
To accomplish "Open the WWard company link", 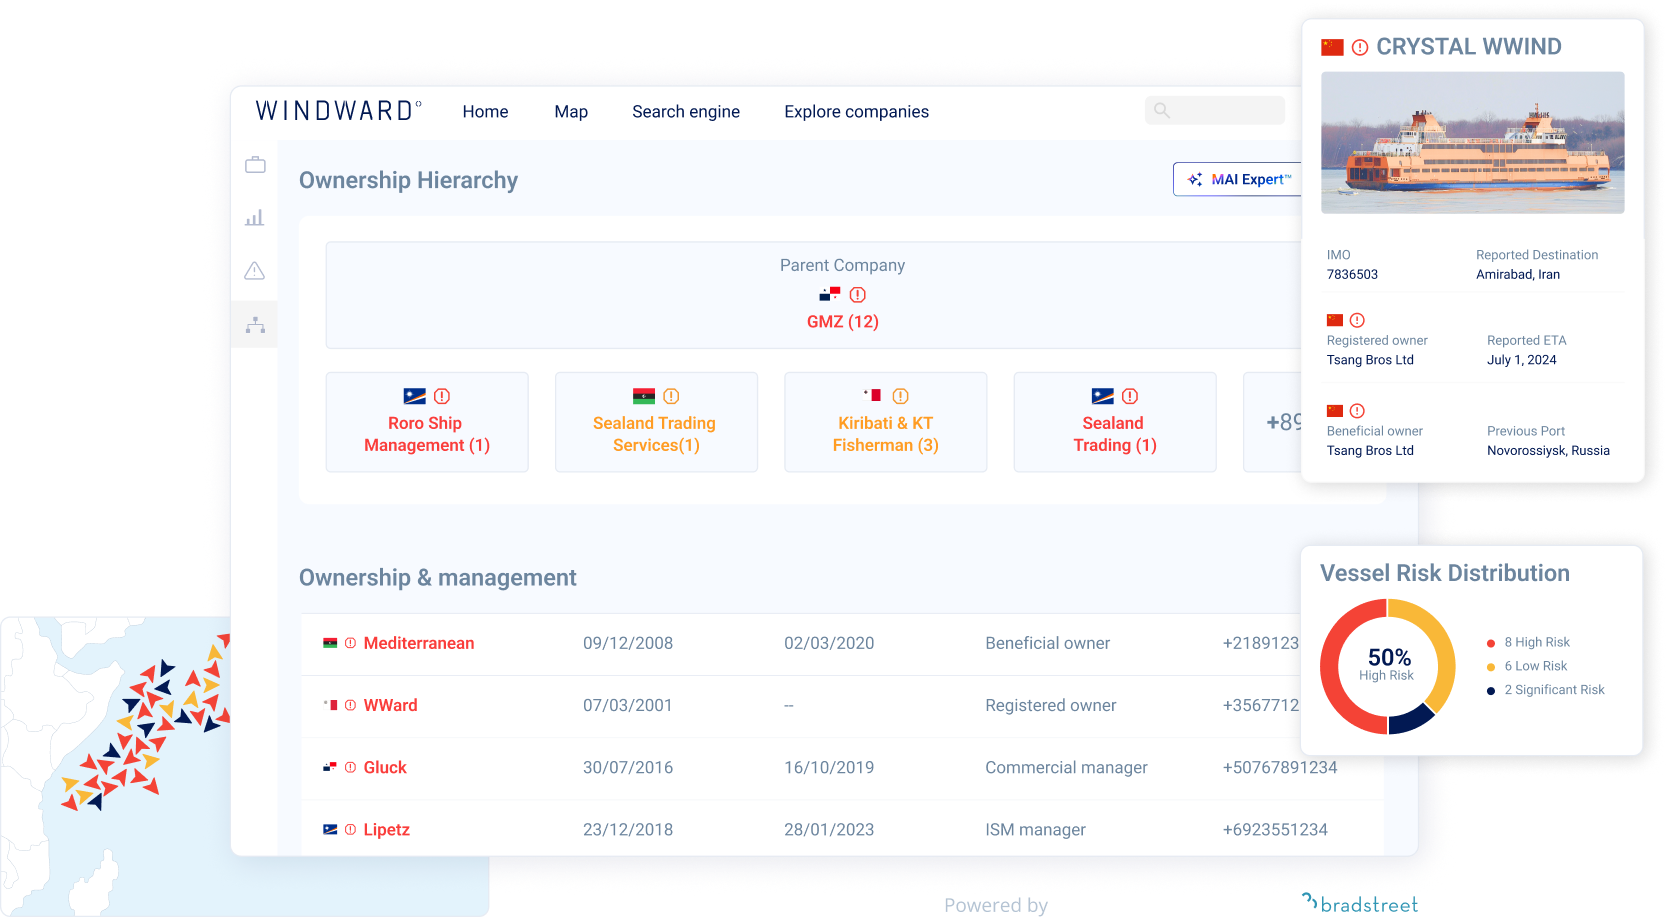I will 390,705.
